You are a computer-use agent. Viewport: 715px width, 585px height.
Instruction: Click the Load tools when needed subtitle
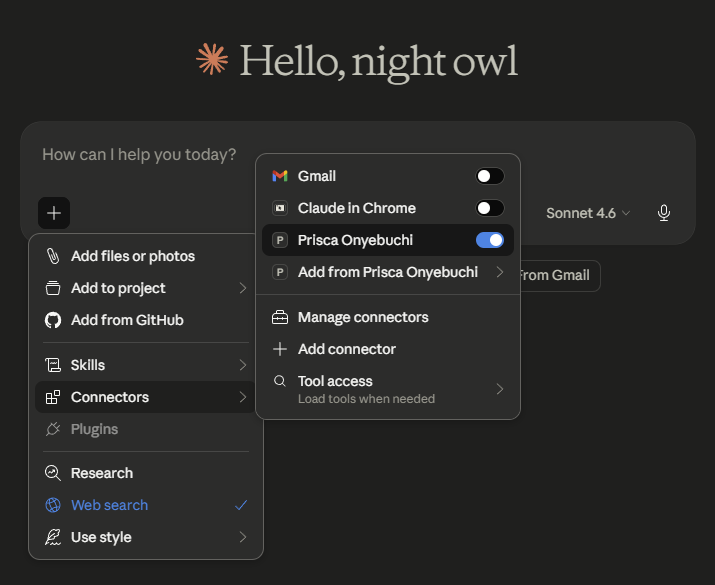click(x=366, y=399)
